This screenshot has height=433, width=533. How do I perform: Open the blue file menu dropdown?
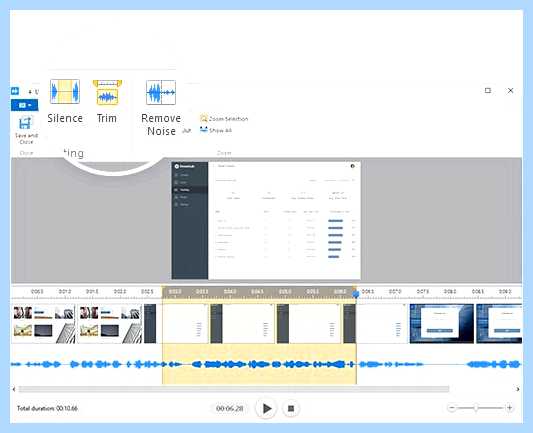click(x=24, y=105)
